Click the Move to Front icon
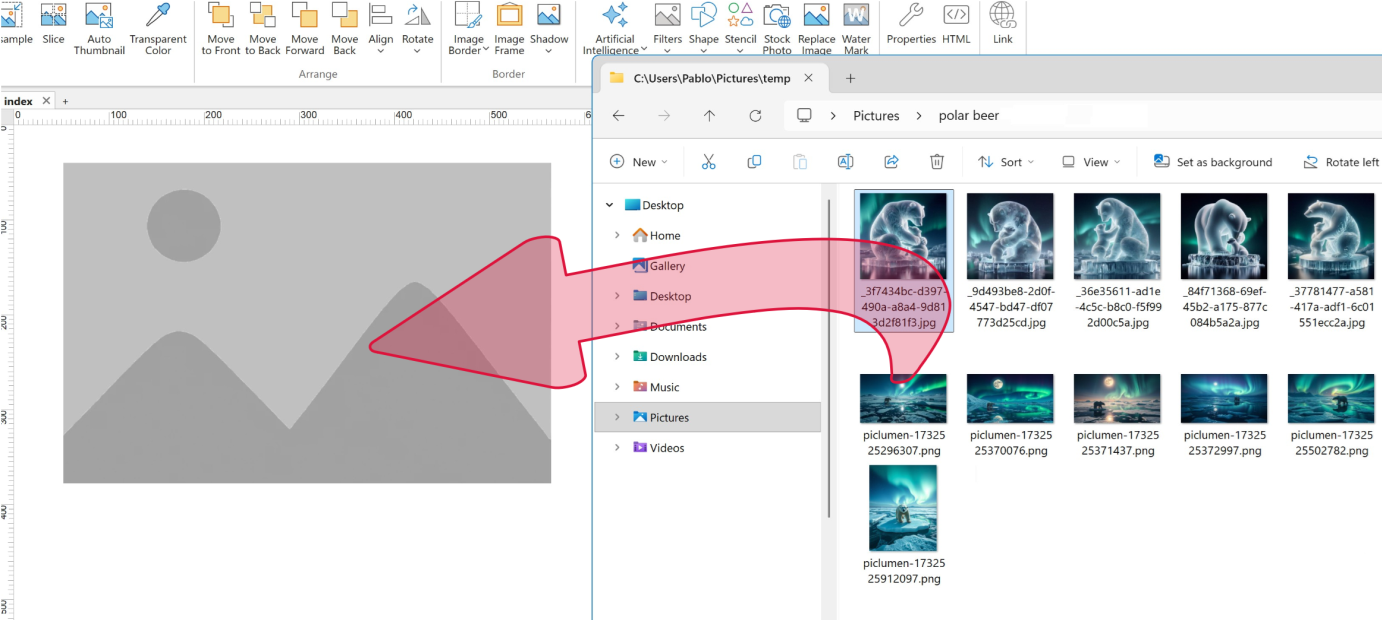Viewport: 1383px width, 621px height. pyautogui.click(x=221, y=17)
